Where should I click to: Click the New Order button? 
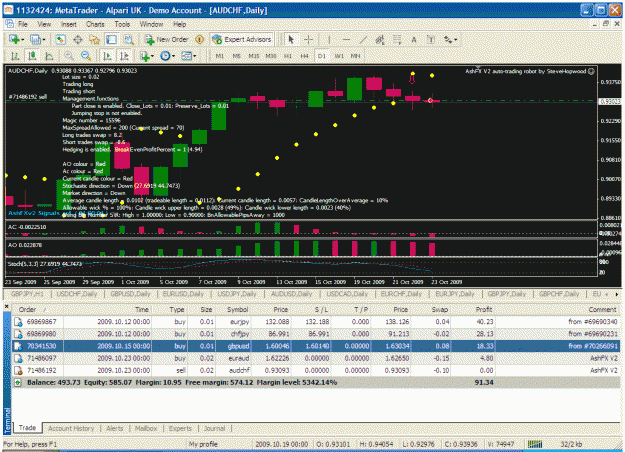click(166, 39)
